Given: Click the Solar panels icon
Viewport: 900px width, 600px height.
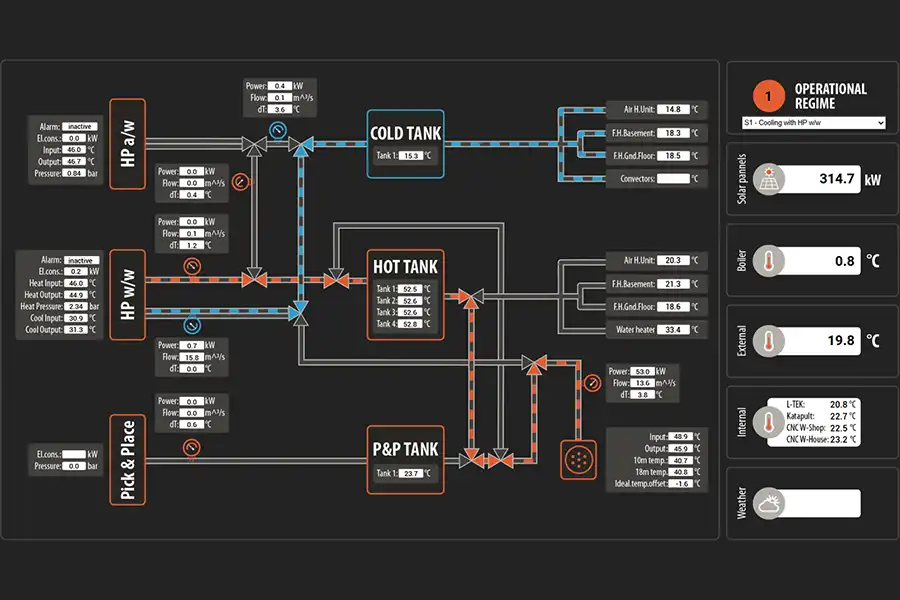Looking at the screenshot, I should coord(768,181).
